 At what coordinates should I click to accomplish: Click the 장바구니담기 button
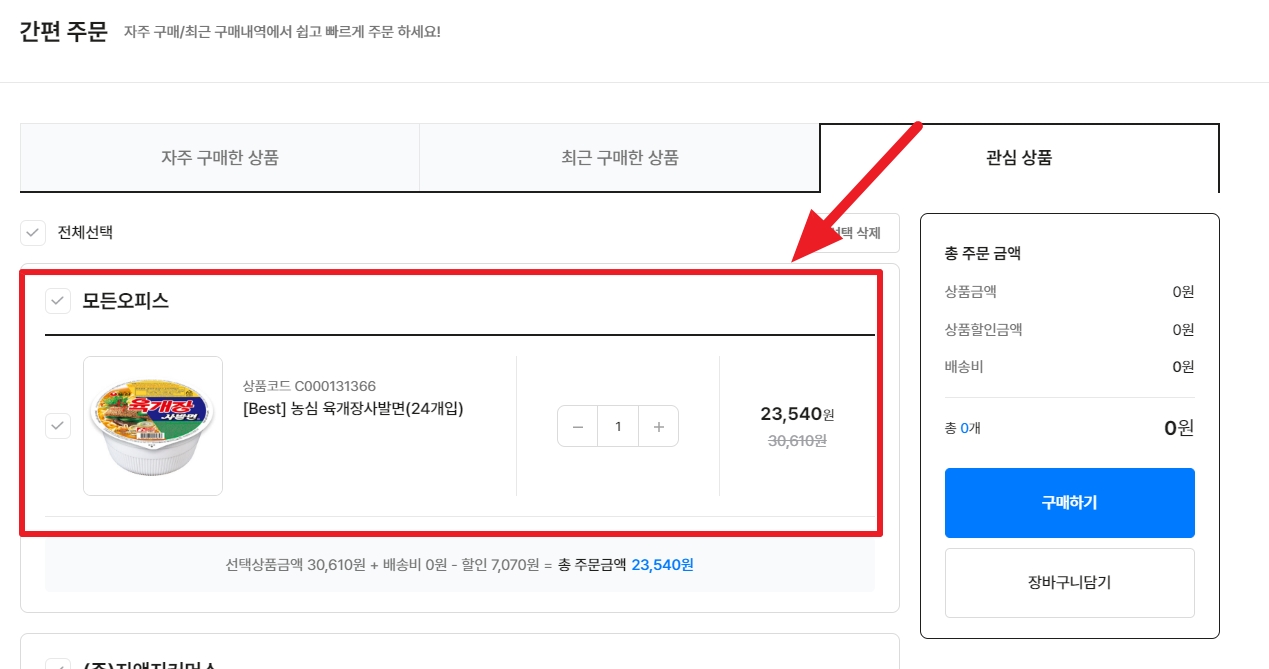tap(1069, 583)
